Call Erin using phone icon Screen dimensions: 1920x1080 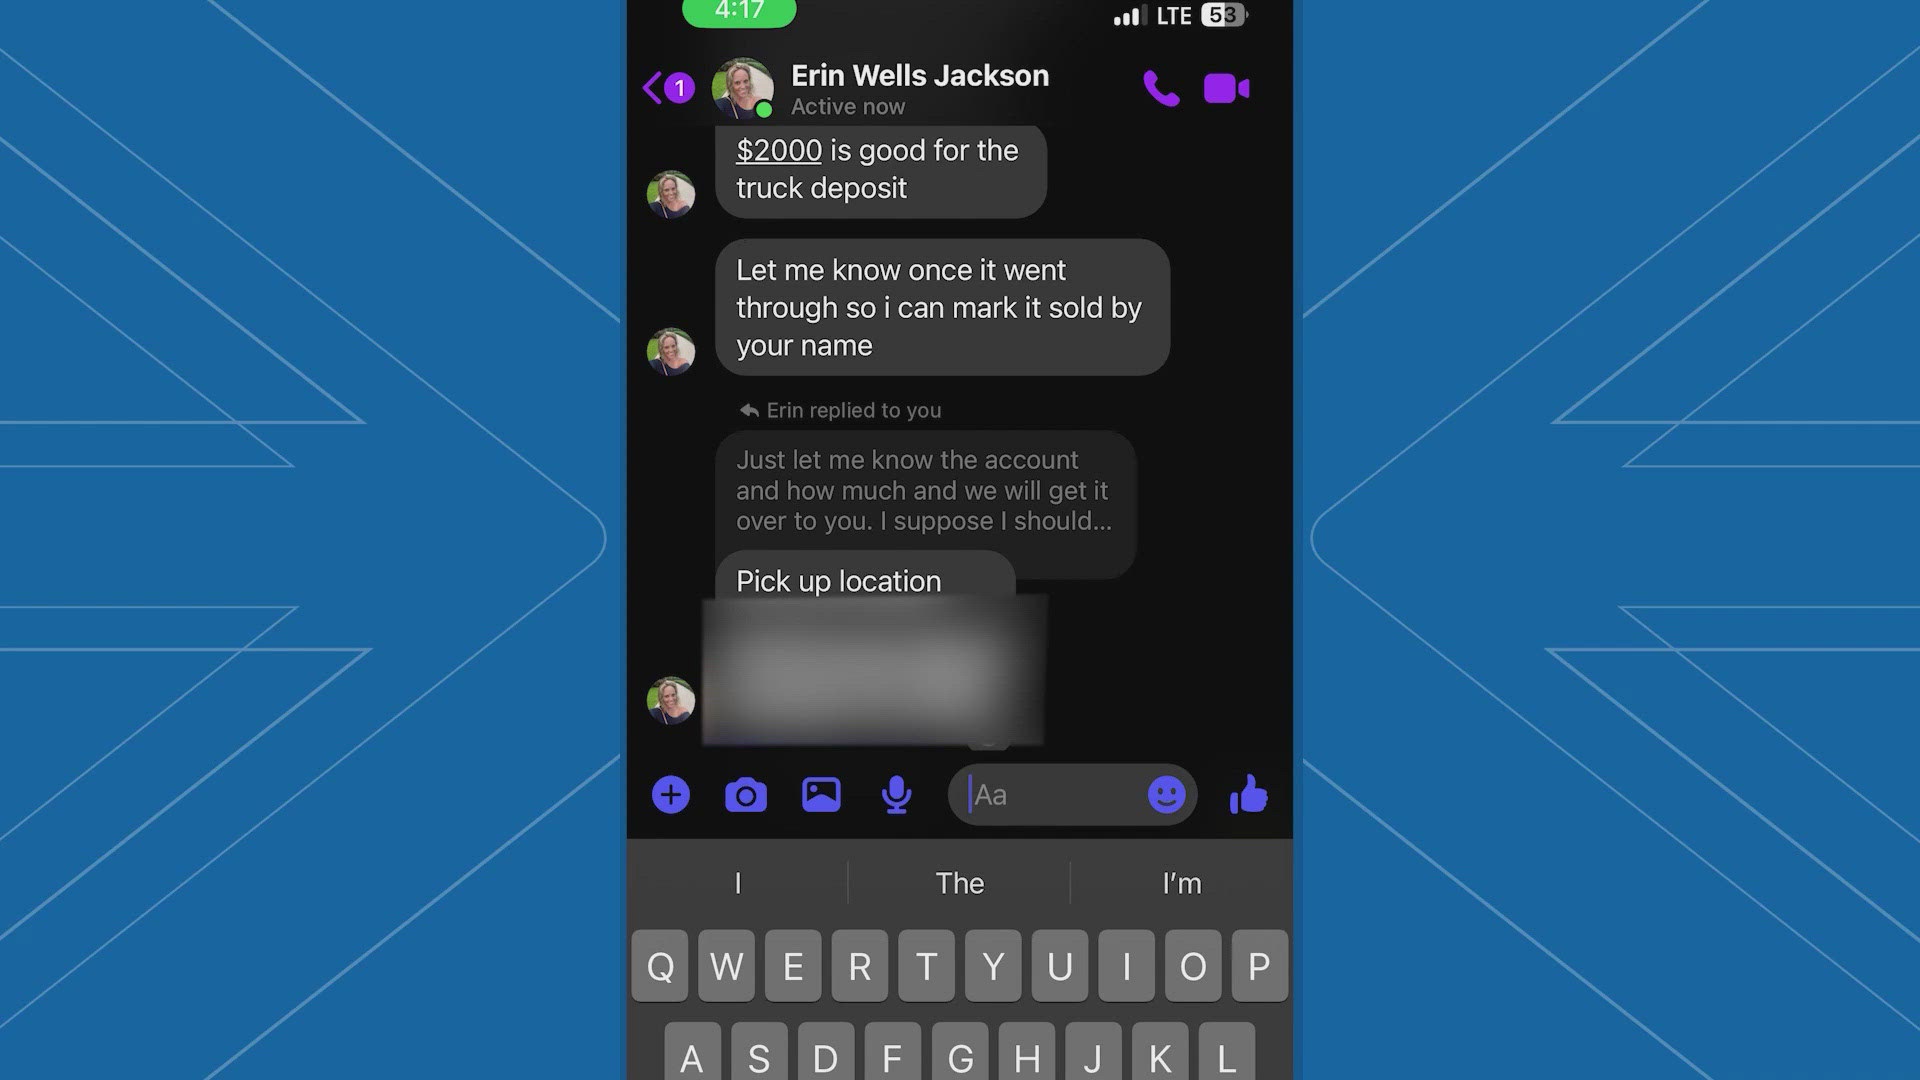[1159, 87]
